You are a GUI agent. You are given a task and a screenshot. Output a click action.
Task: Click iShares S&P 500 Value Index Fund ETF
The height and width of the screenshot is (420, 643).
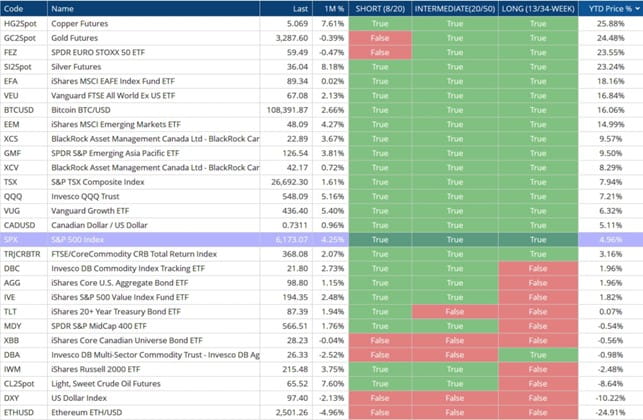[x=120, y=297]
